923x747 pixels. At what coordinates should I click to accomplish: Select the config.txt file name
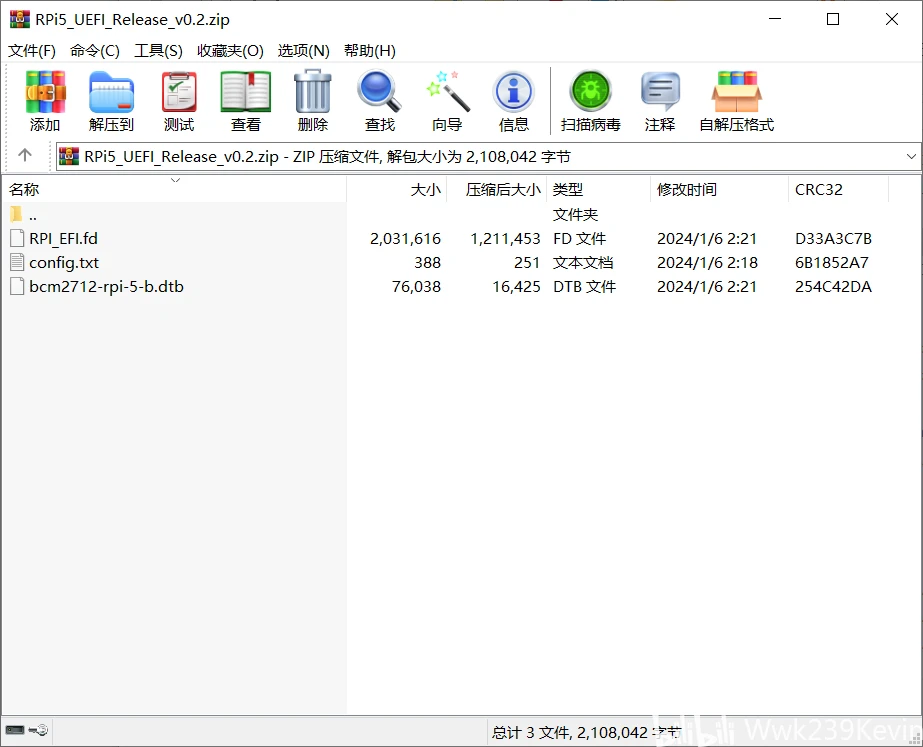pyautogui.click(x=64, y=263)
